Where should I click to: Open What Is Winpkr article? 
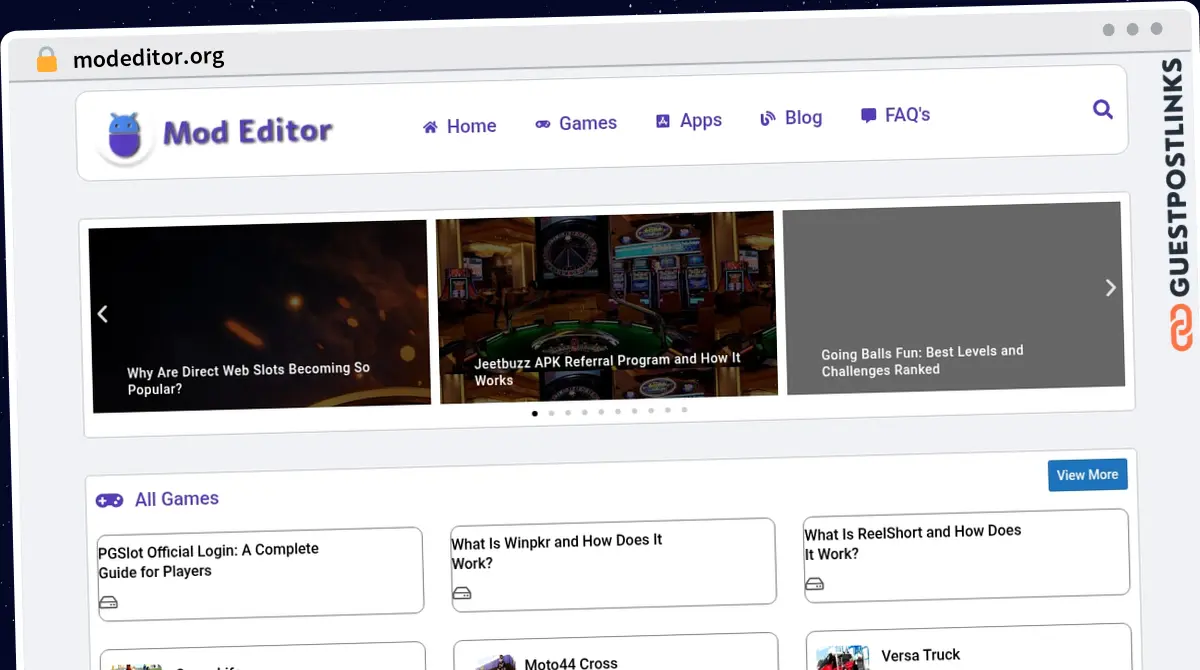(557, 551)
